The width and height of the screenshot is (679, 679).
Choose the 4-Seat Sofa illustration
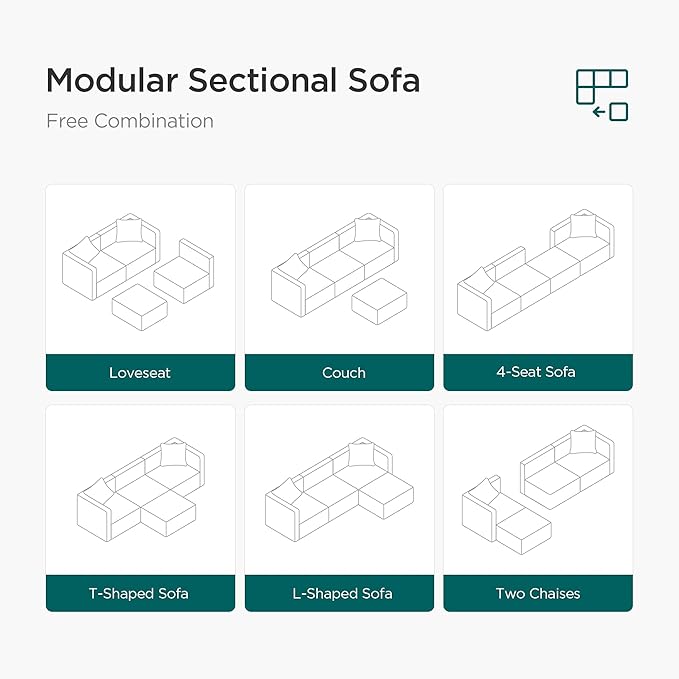(x=538, y=268)
